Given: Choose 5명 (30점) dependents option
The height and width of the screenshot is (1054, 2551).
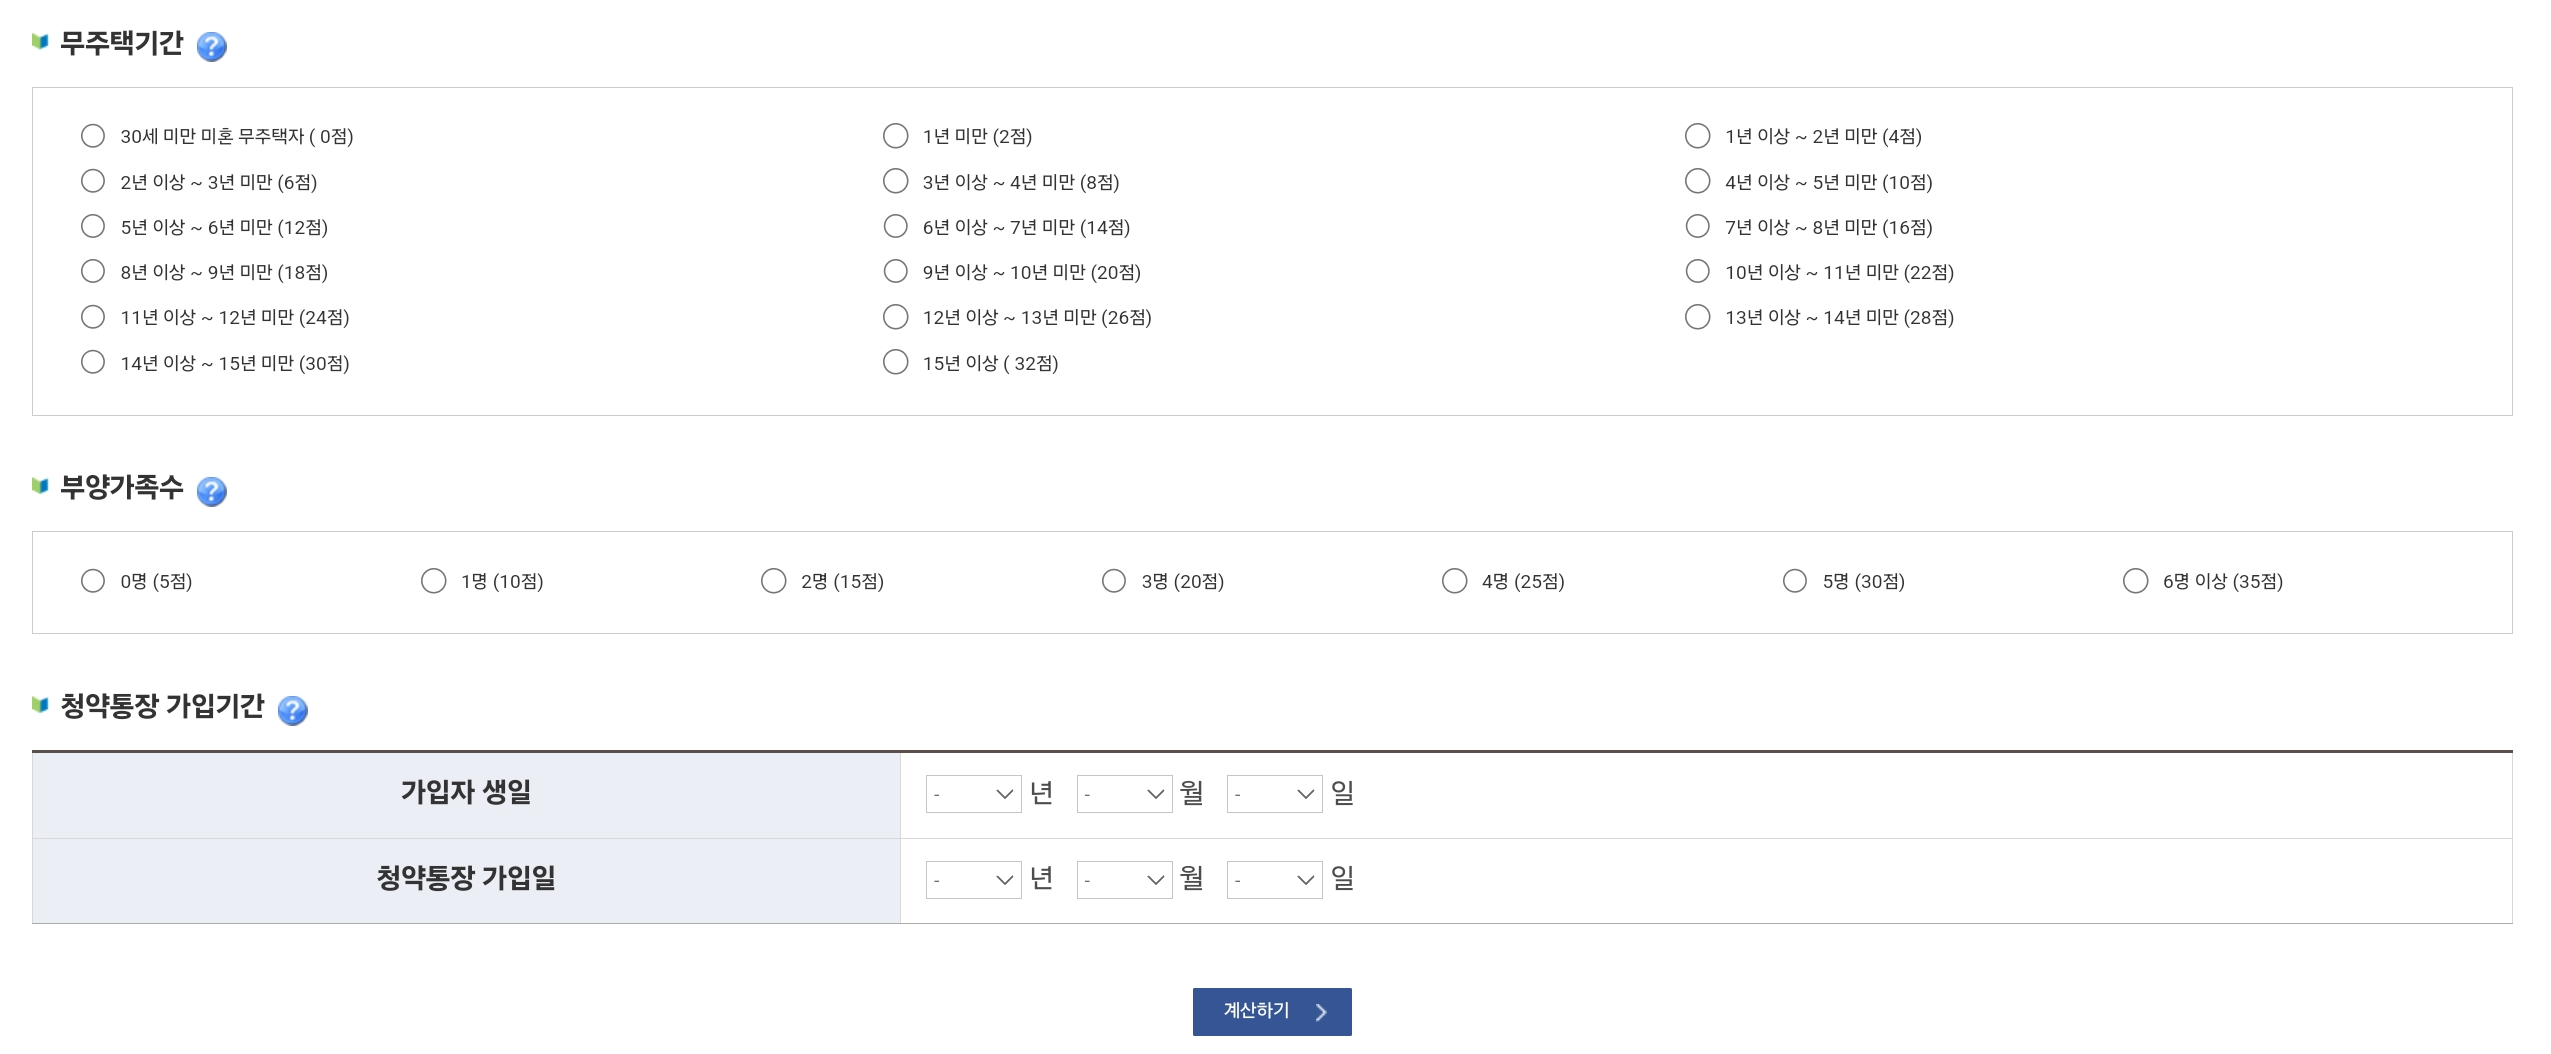Looking at the screenshot, I should (1794, 581).
